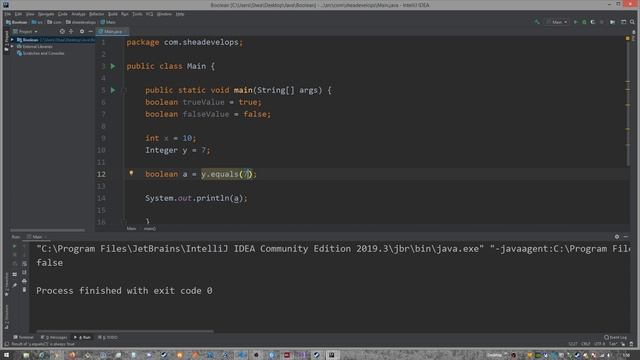Click the Collapse All icon in the Project panel
640x360 pixels.
(71, 31)
